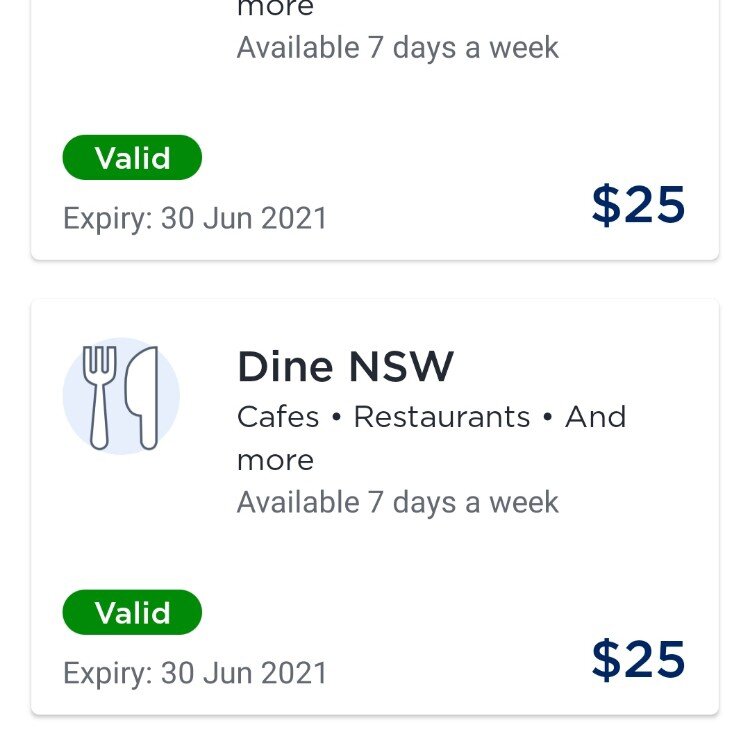Click the fork inside the Dine NSW icon

point(99,394)
